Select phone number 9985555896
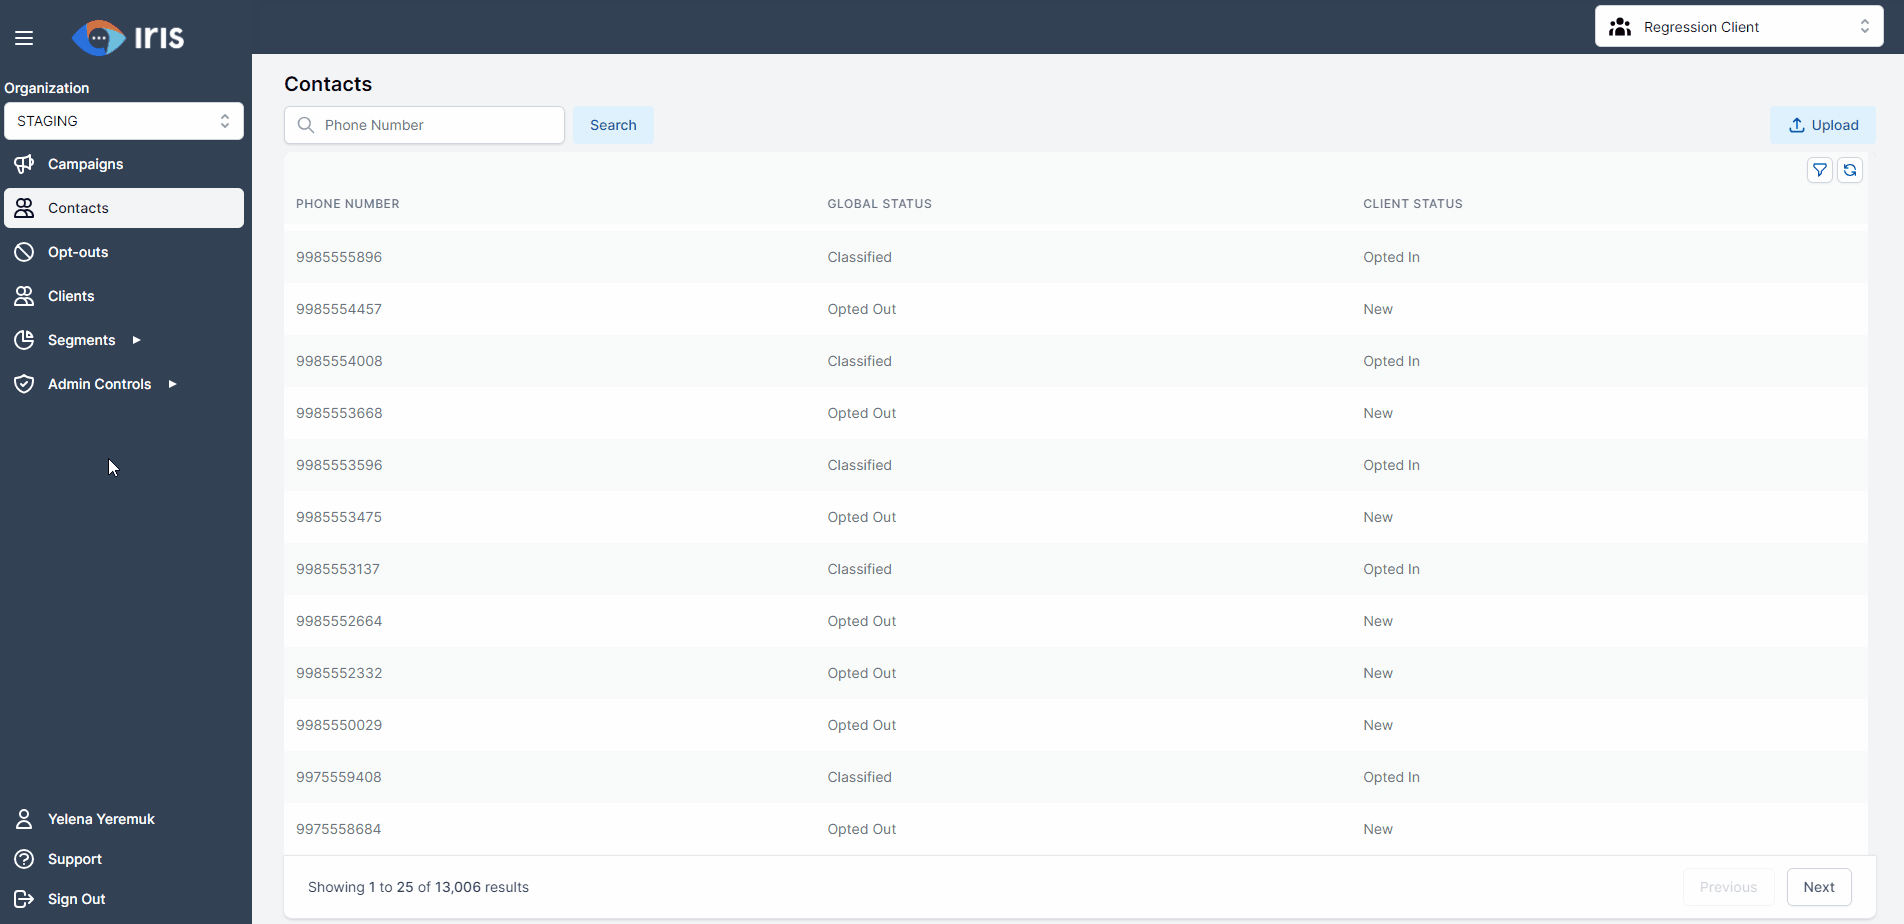 click(x=339, y=257)
